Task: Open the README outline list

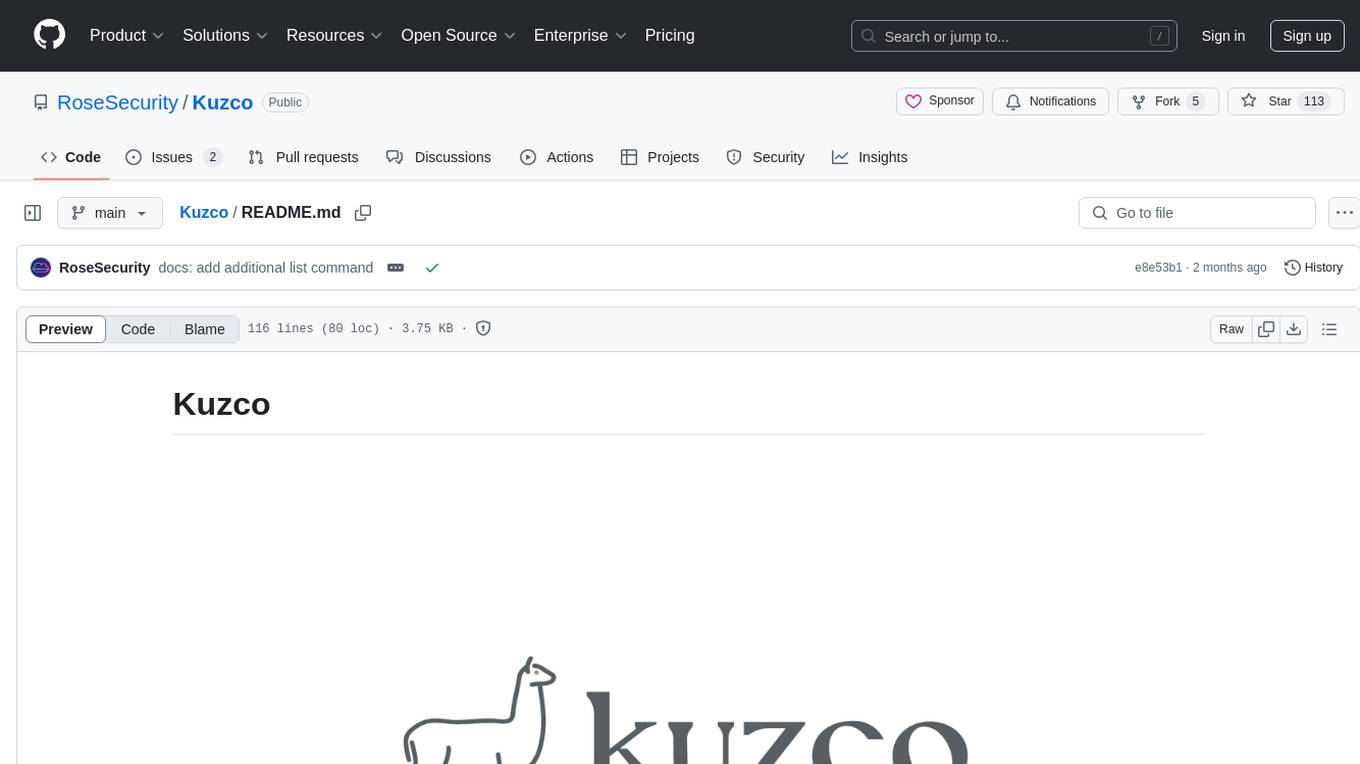Action: click(1329, 329)
